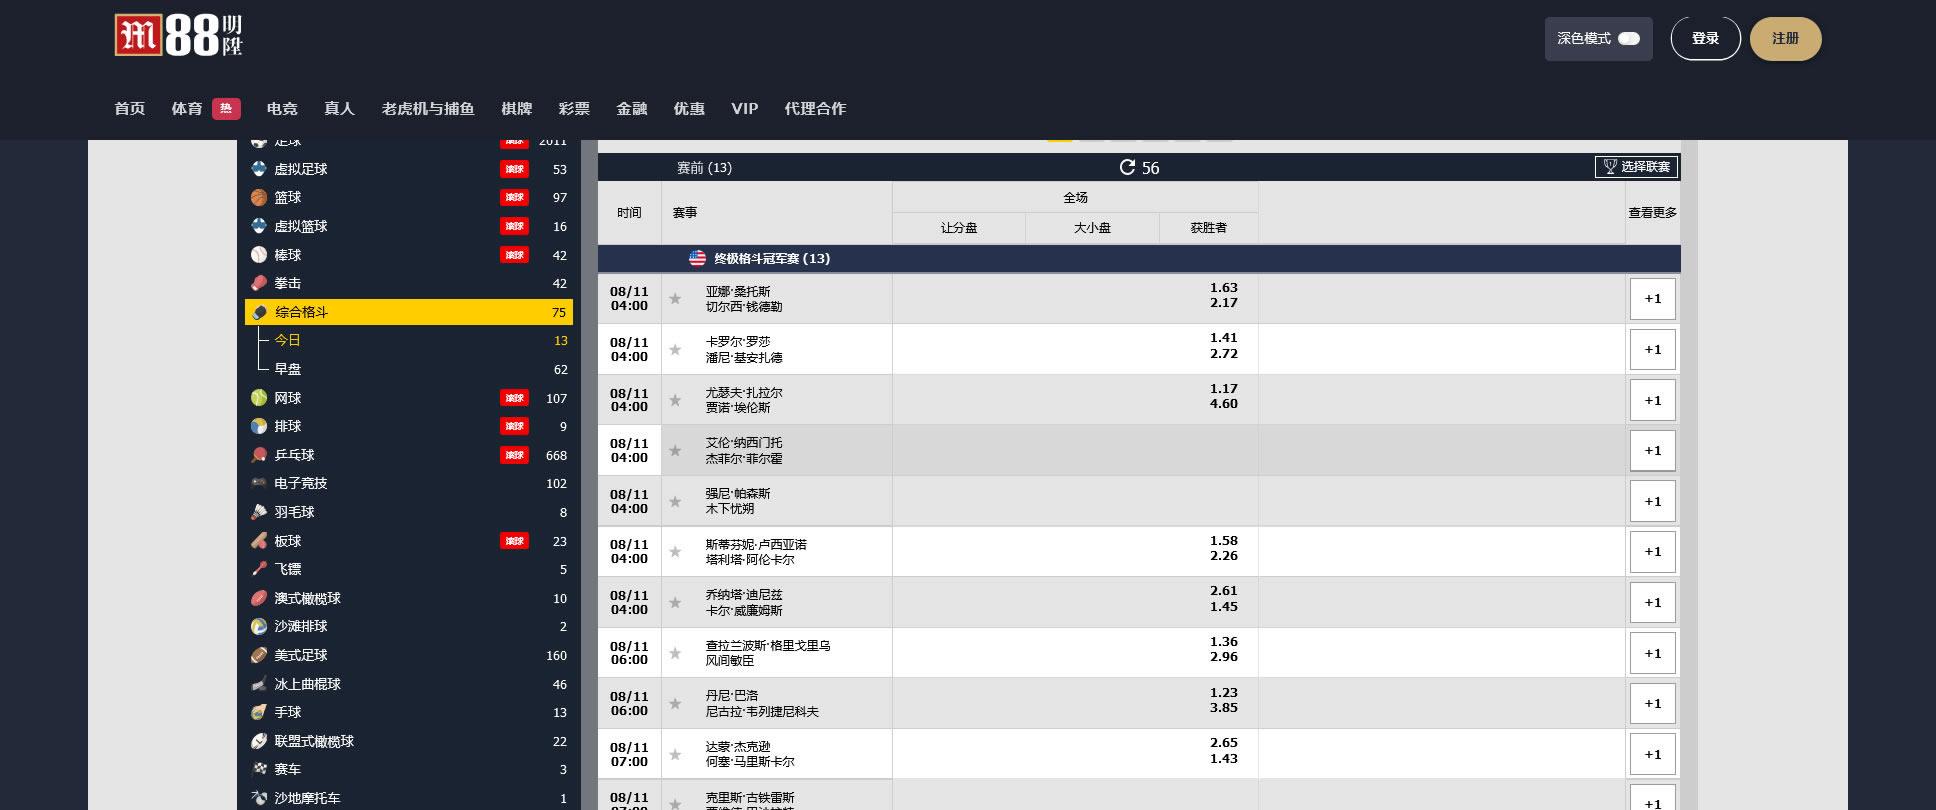Select the virtual basketball (虚拟篮球) icon

coord(259,226)
